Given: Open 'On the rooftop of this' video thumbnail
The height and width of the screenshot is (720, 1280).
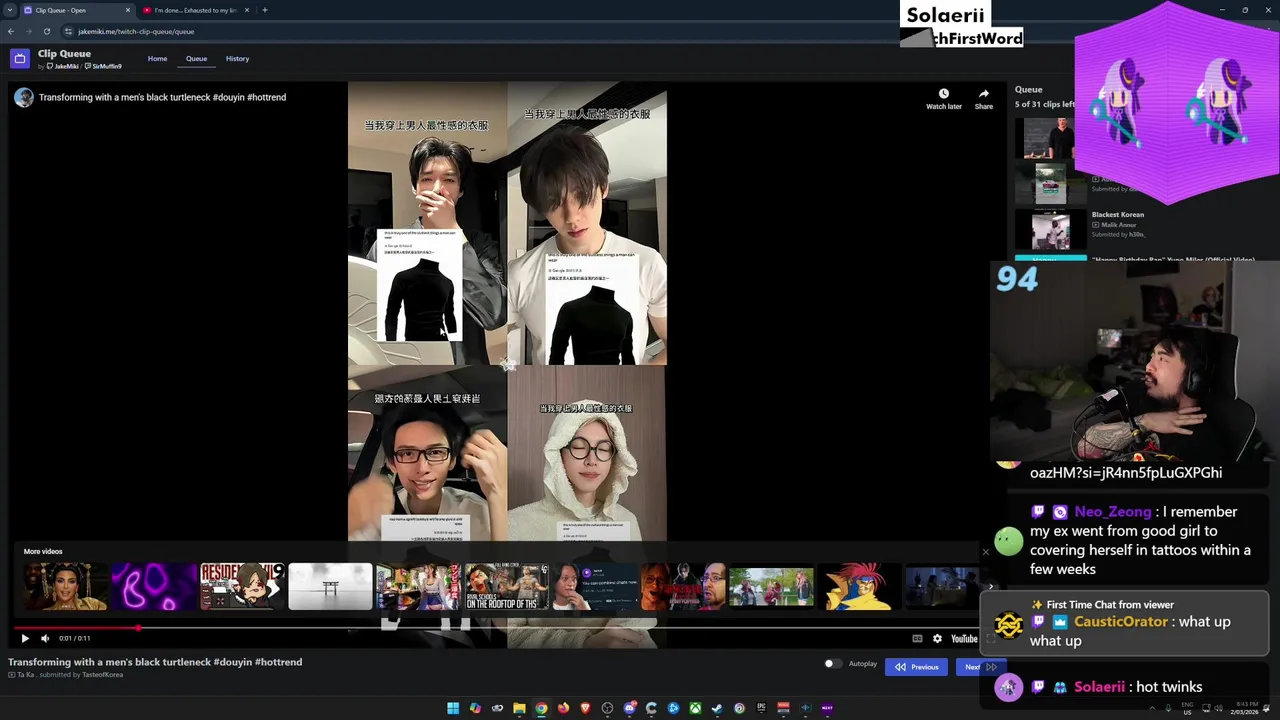Looking at the screenshot, I should 506,586.
